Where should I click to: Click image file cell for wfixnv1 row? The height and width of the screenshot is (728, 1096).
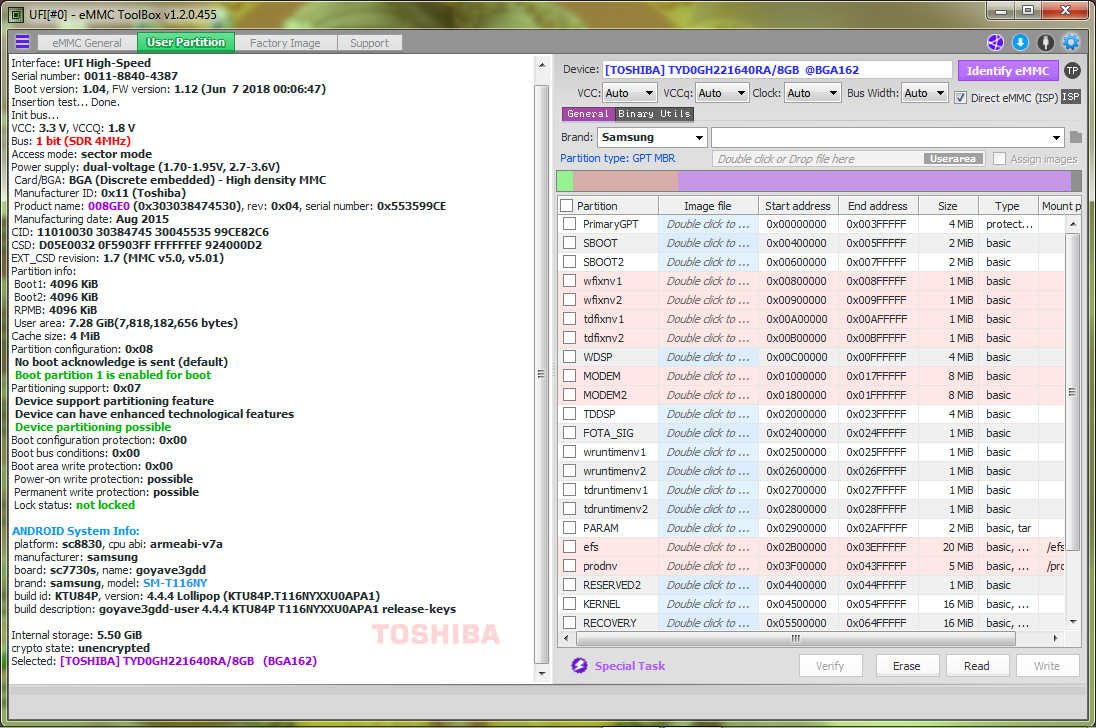point(707,281)
